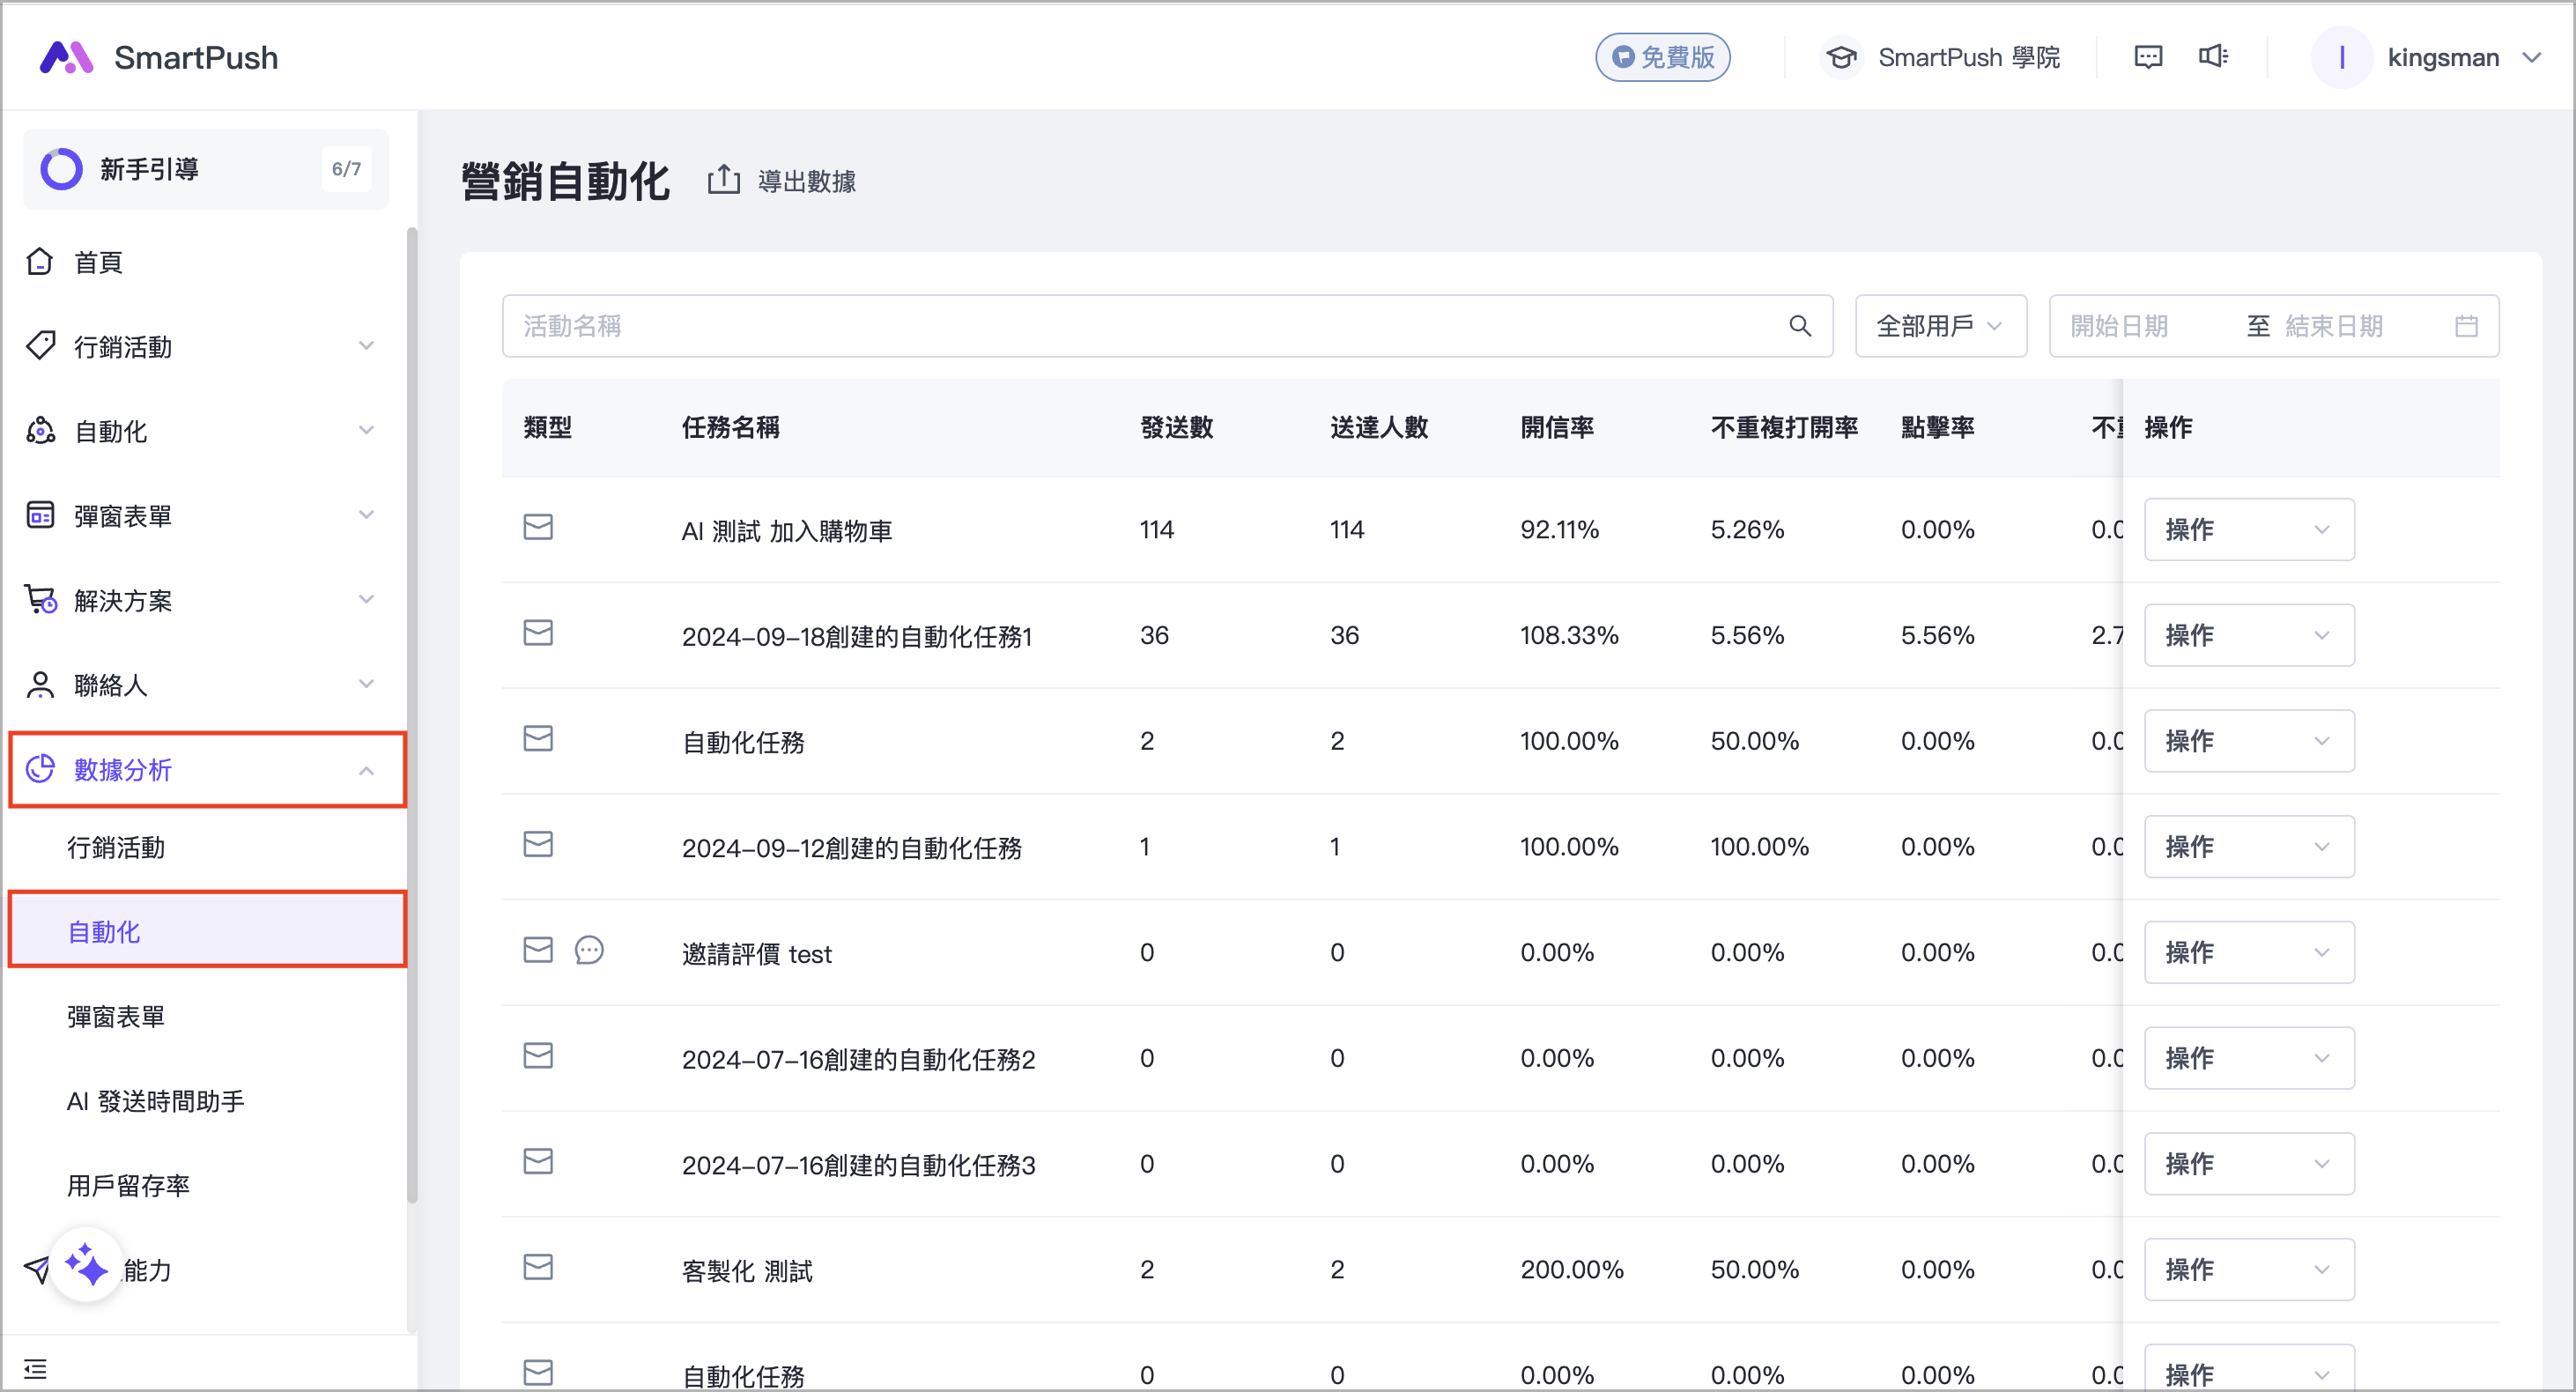Expand the 聯絡人 sidebar chevron
This screenshot has height=1392, width=2576.
pos(366,684)
